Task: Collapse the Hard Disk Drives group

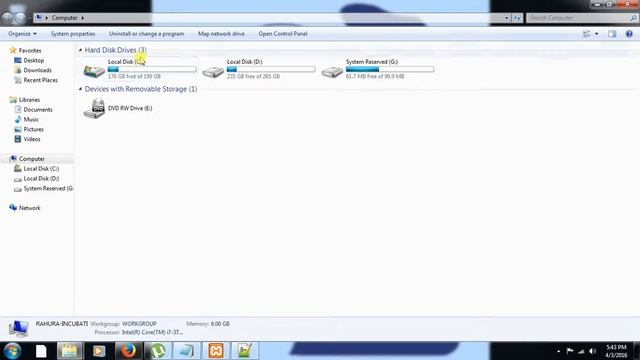Action: (x=80, y=50)
